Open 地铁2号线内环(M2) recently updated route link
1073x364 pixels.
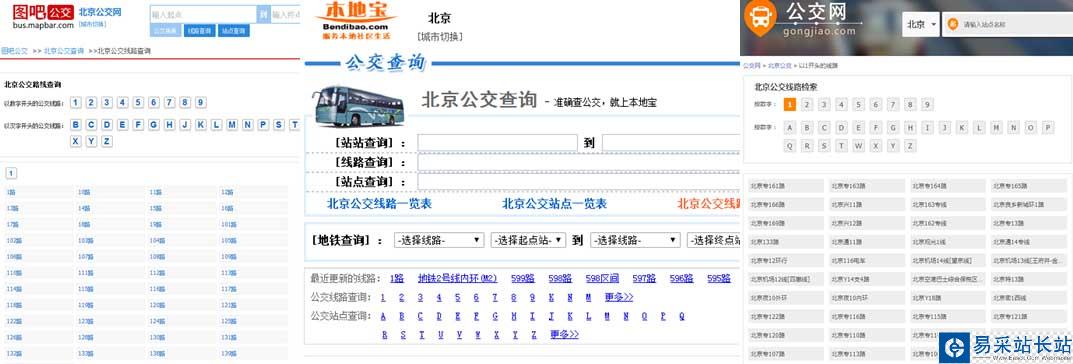point(457,278)
